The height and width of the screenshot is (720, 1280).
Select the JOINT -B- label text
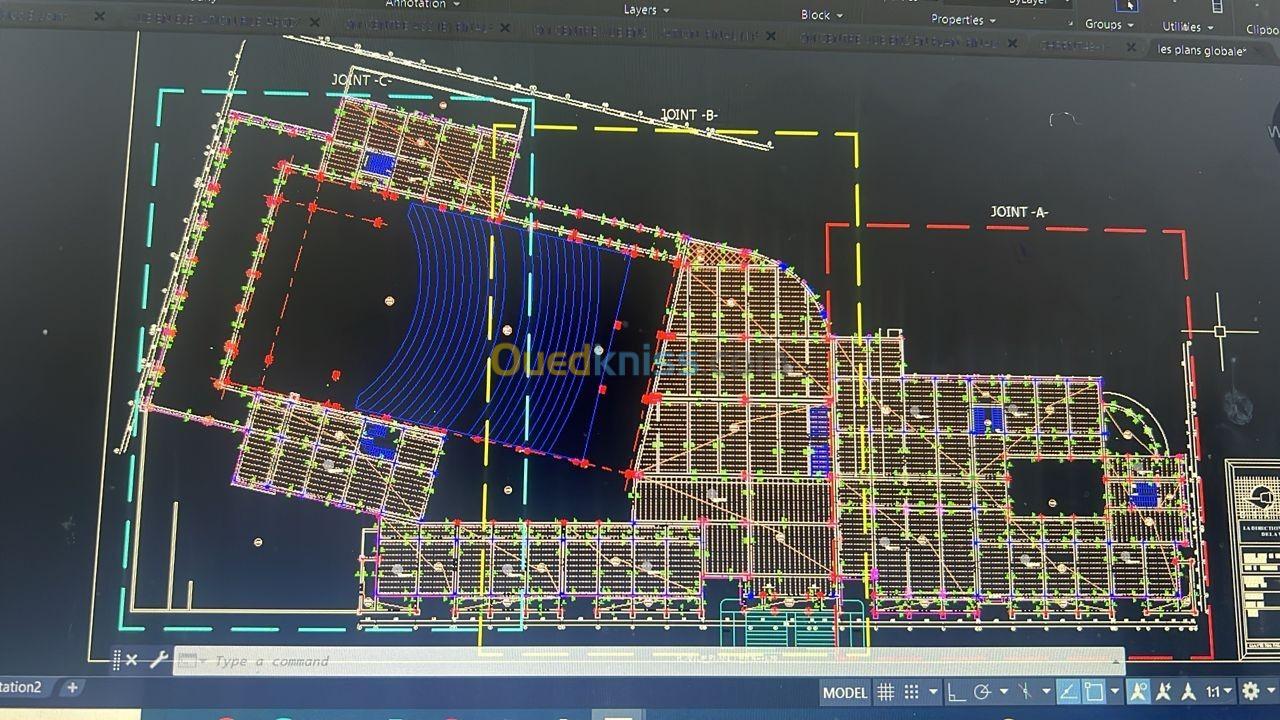(689, 115)
